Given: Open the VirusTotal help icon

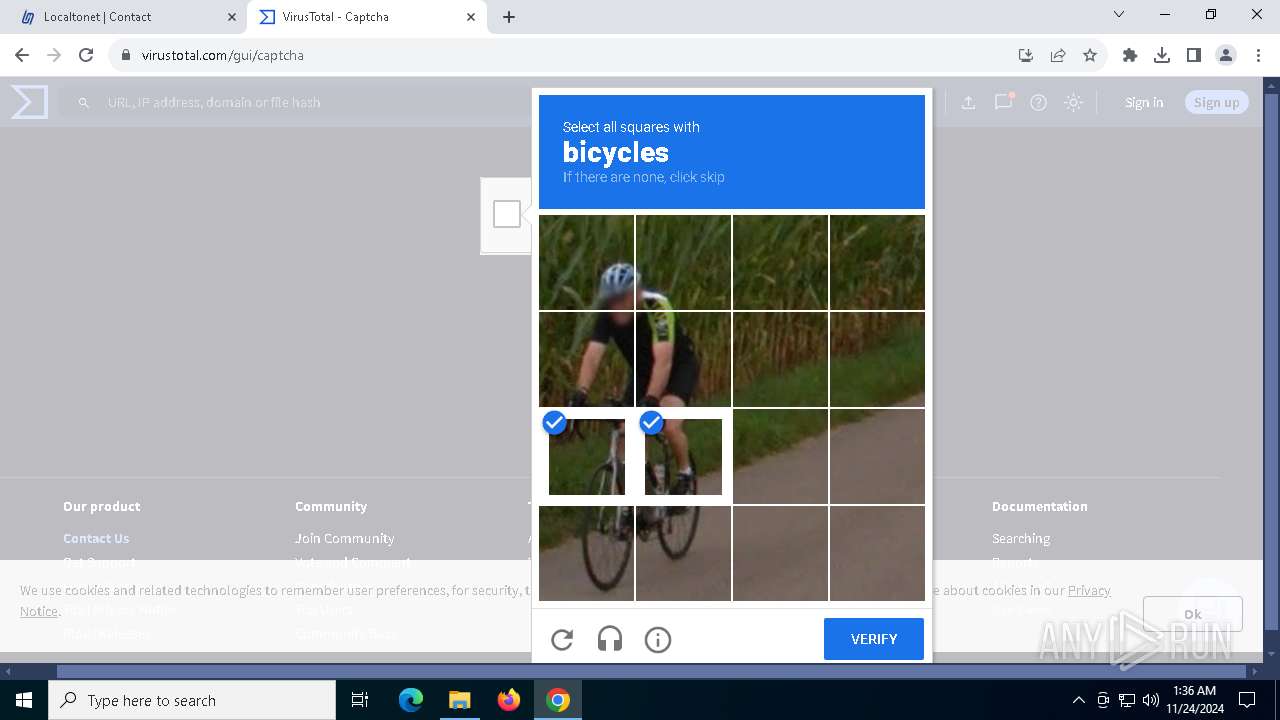Looking at the screenshot, I should 1038,102.
